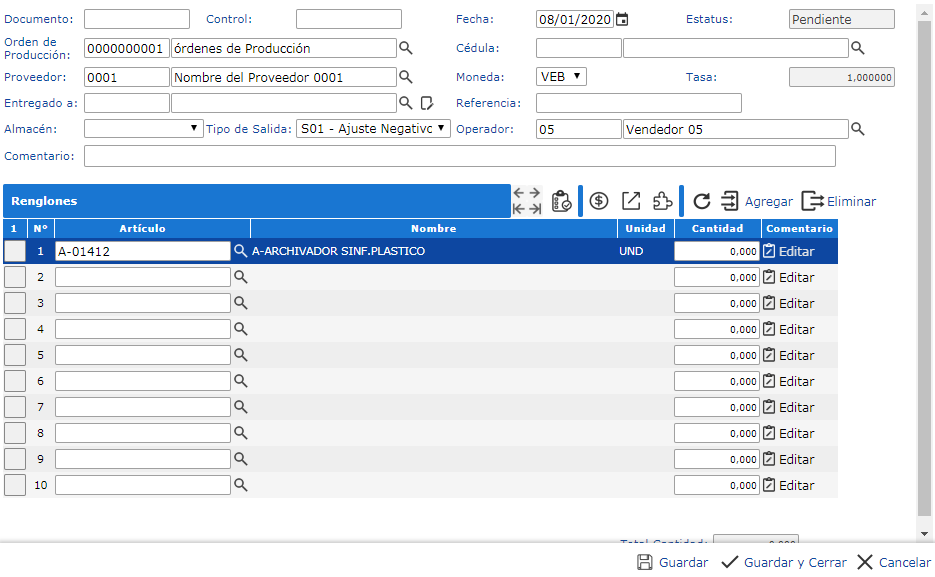Click Editar link on row 3
Viewport: 935px width, 577px height.
pos(789,303)
